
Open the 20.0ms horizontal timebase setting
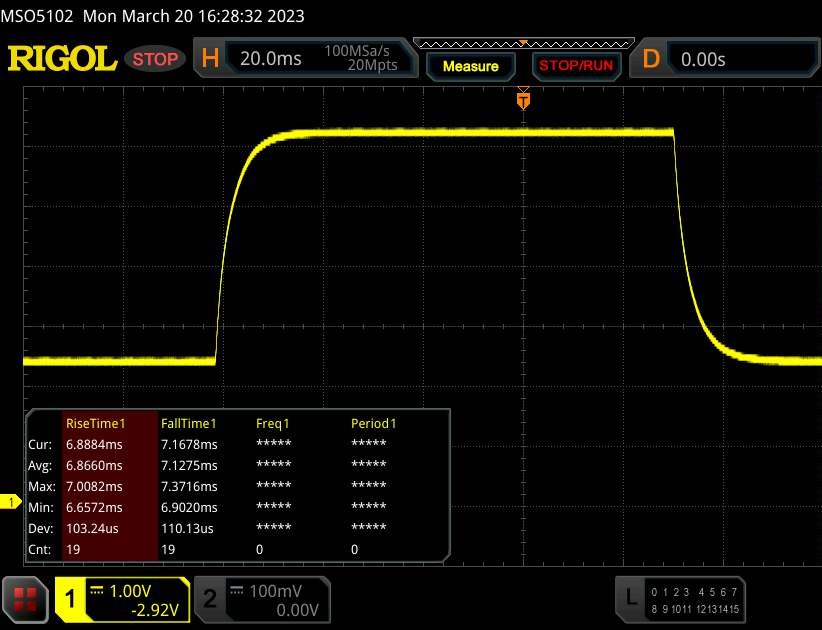coord(271,59)
